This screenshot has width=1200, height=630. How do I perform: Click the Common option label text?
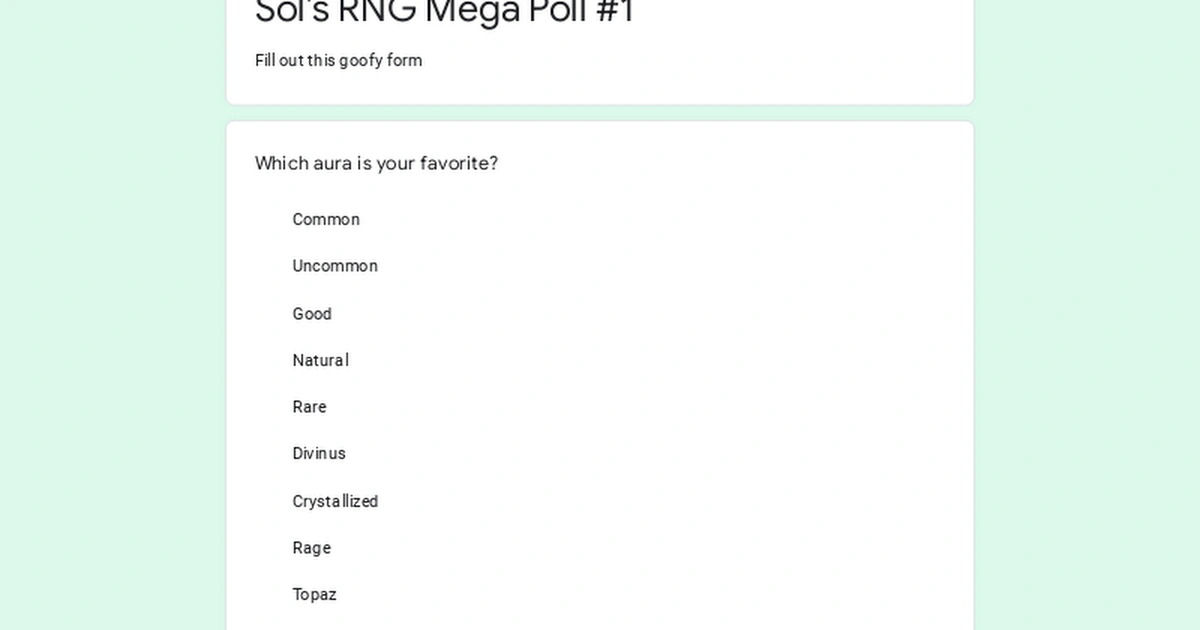pos(326,219)
